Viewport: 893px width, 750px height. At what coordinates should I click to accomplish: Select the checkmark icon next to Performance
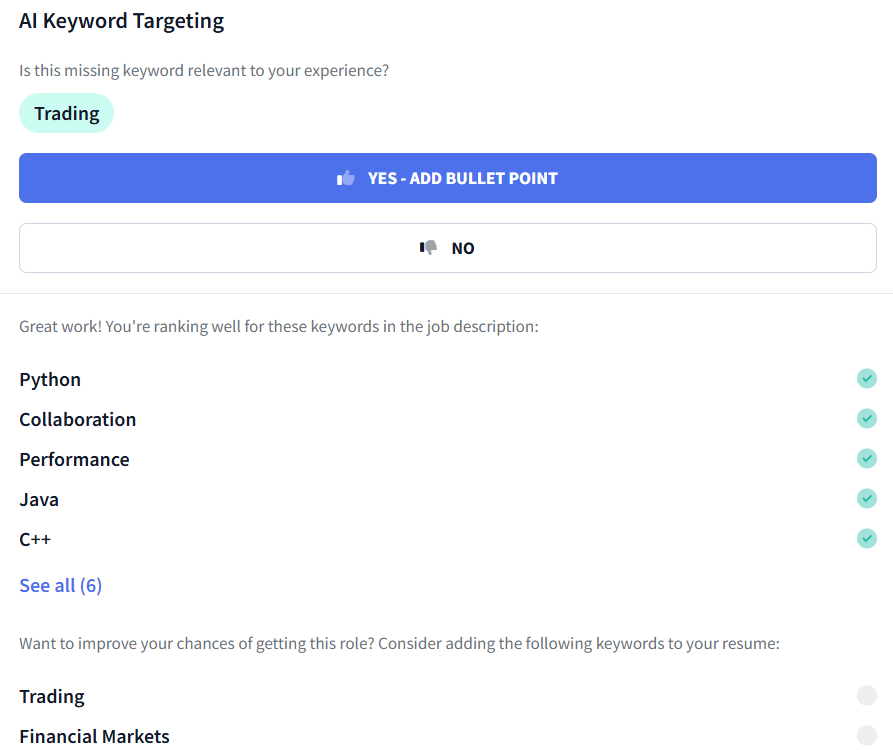[x=867, y=459]
